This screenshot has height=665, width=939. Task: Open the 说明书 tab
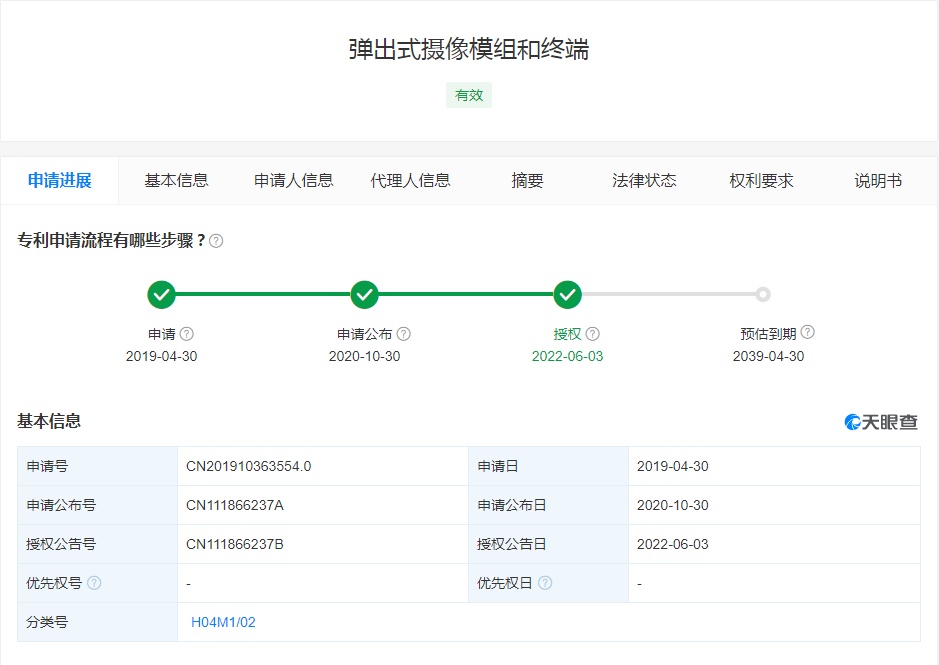tap(878, 180)
